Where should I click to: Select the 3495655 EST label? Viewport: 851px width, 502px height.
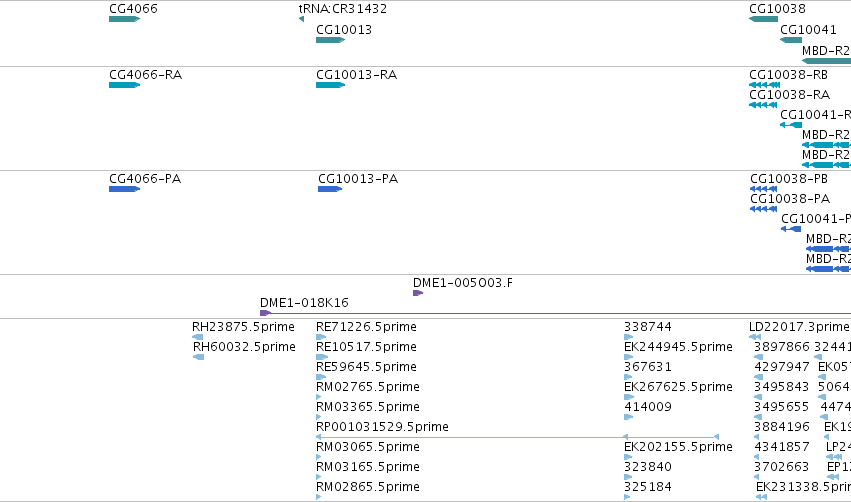click(x=782, y=407)
